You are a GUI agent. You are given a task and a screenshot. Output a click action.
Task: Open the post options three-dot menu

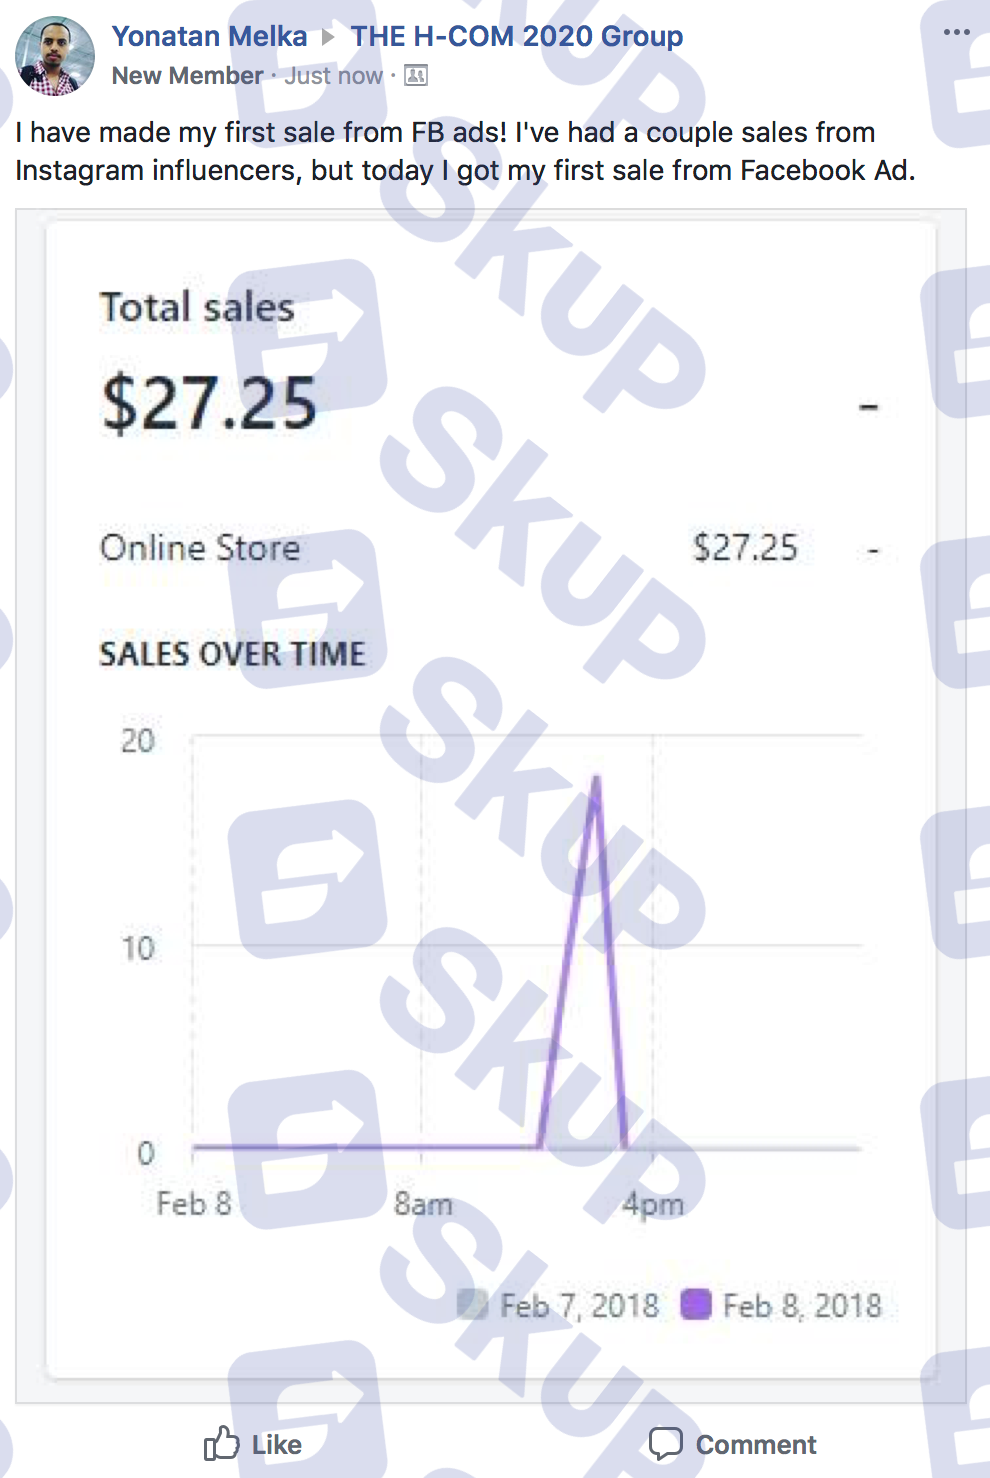(x=956, y=32)
